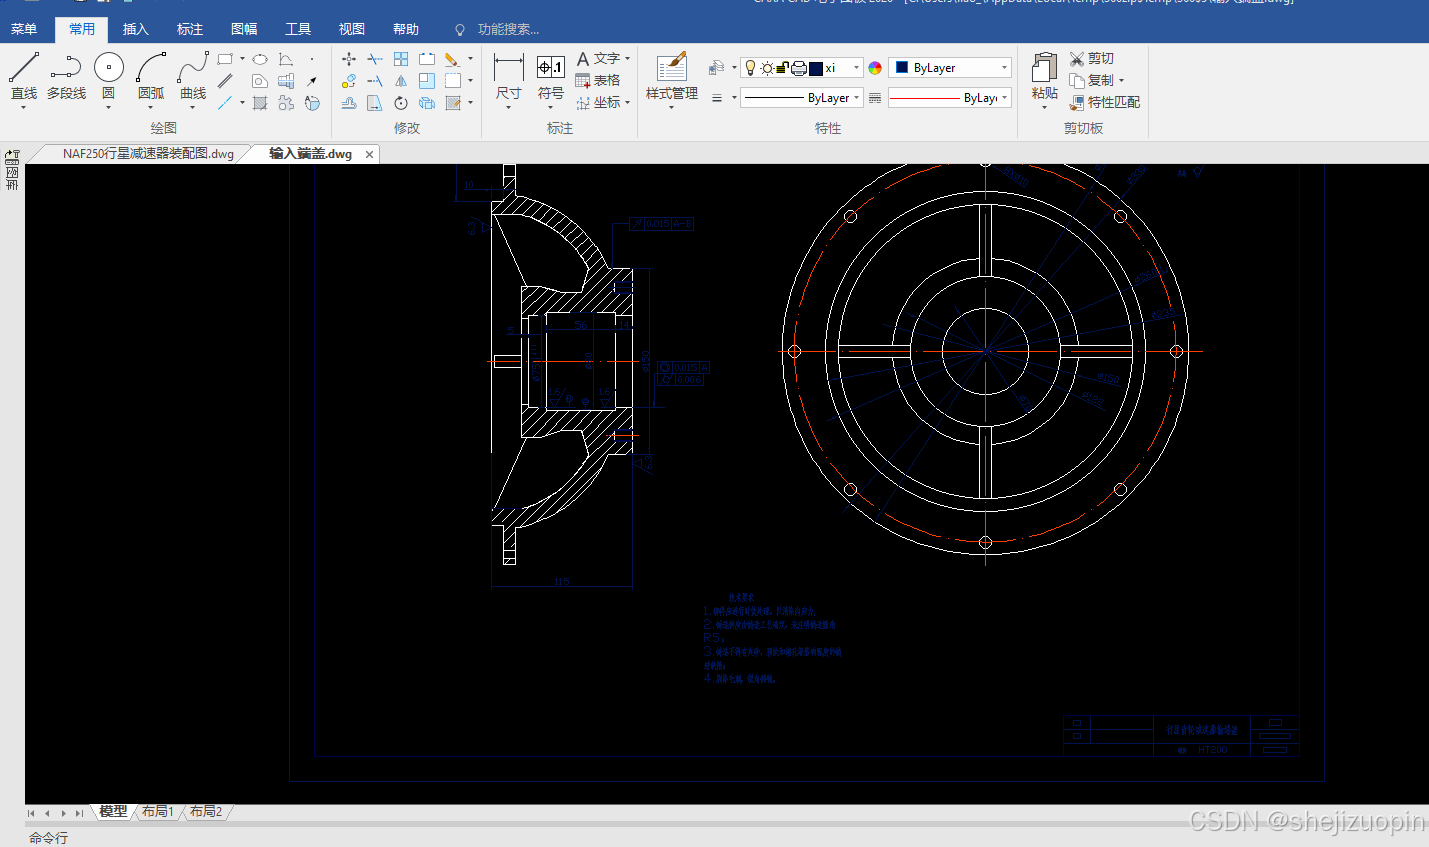Open the black ByLayer linetype dropdown
Viewport: 1429px width, 847px height.
[x=802, y=98]
